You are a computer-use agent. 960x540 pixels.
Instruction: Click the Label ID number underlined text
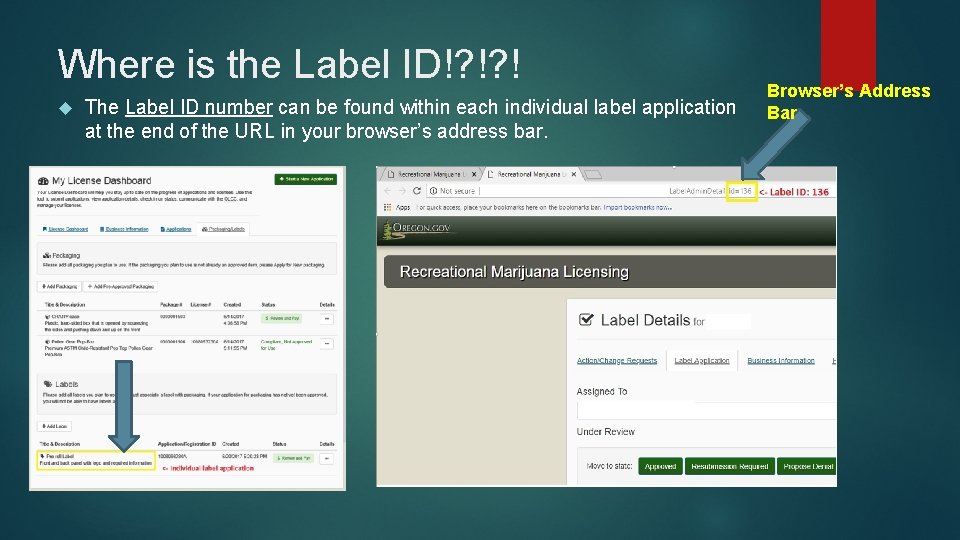click(199, 107)
